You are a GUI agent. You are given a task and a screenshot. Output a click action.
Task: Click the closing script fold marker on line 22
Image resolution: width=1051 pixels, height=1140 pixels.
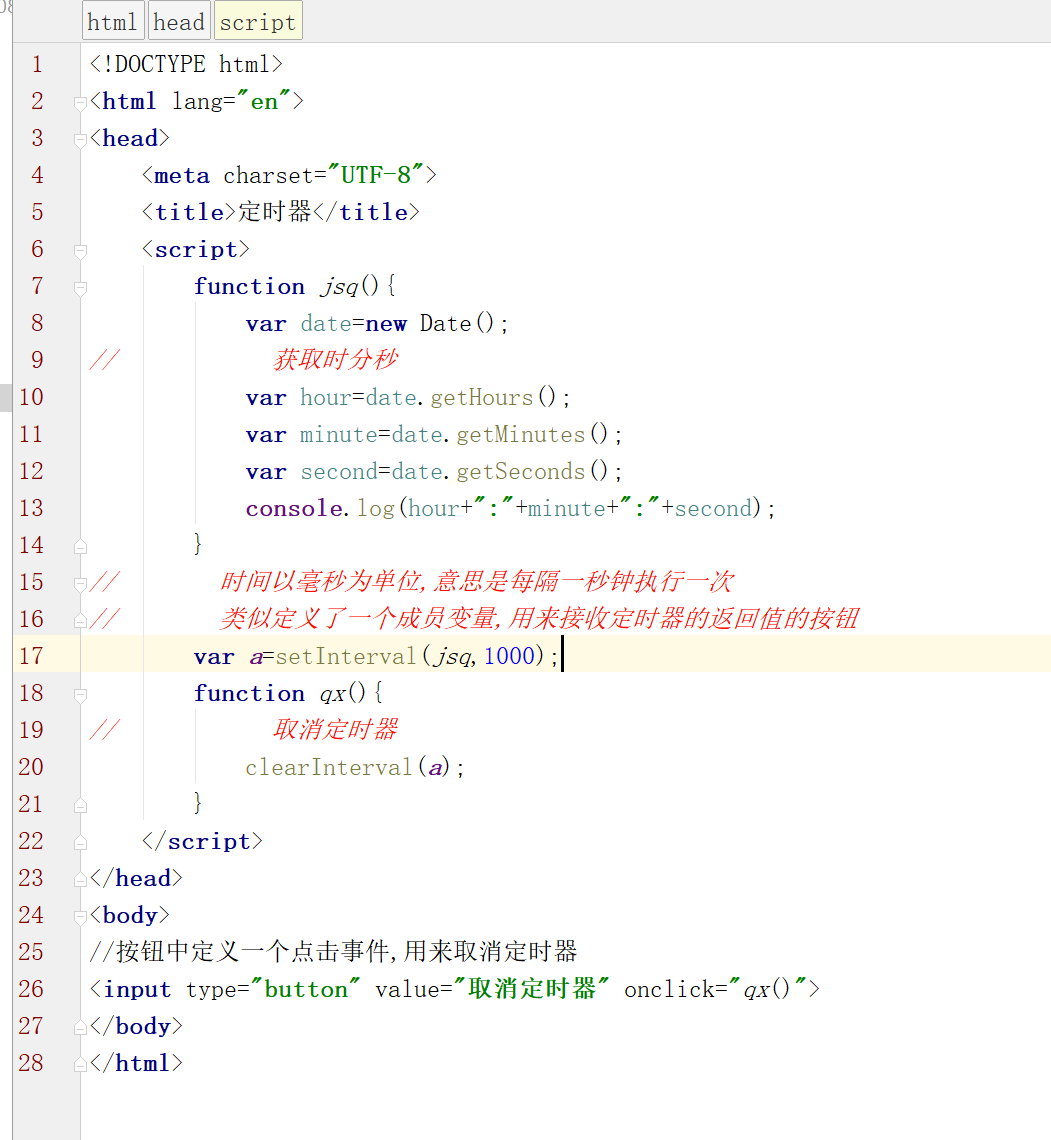point(81,843)
